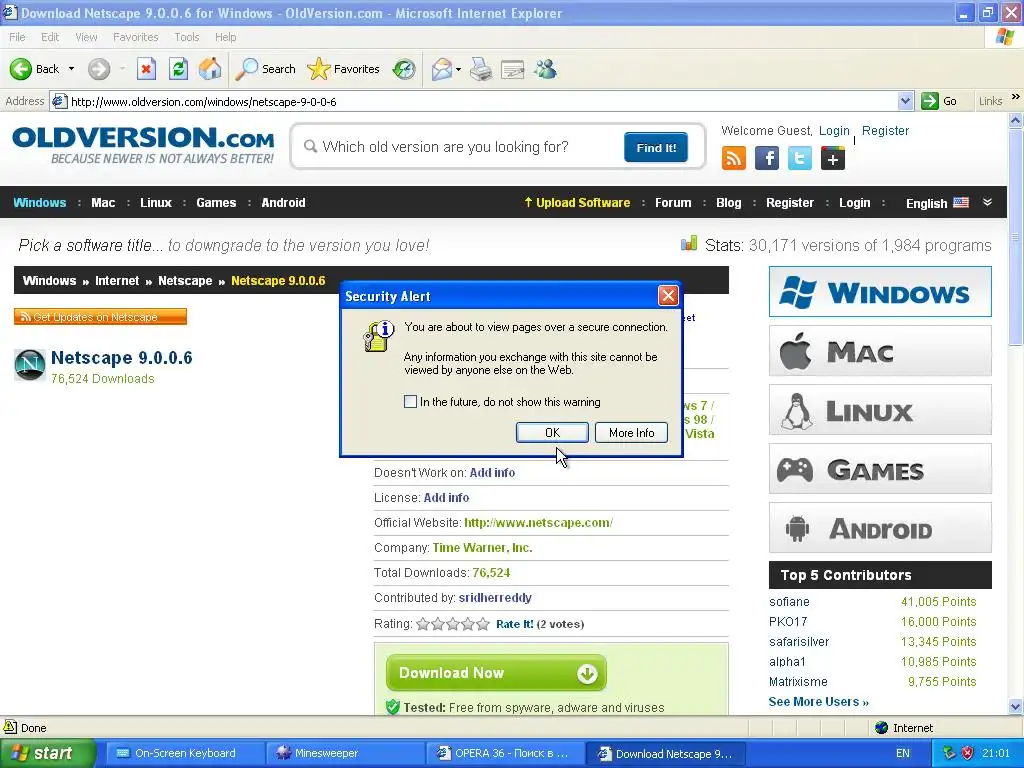The image size is (1024, 768).
Task: Click the Get Updates on Netscape button
Action: point(101,317)
